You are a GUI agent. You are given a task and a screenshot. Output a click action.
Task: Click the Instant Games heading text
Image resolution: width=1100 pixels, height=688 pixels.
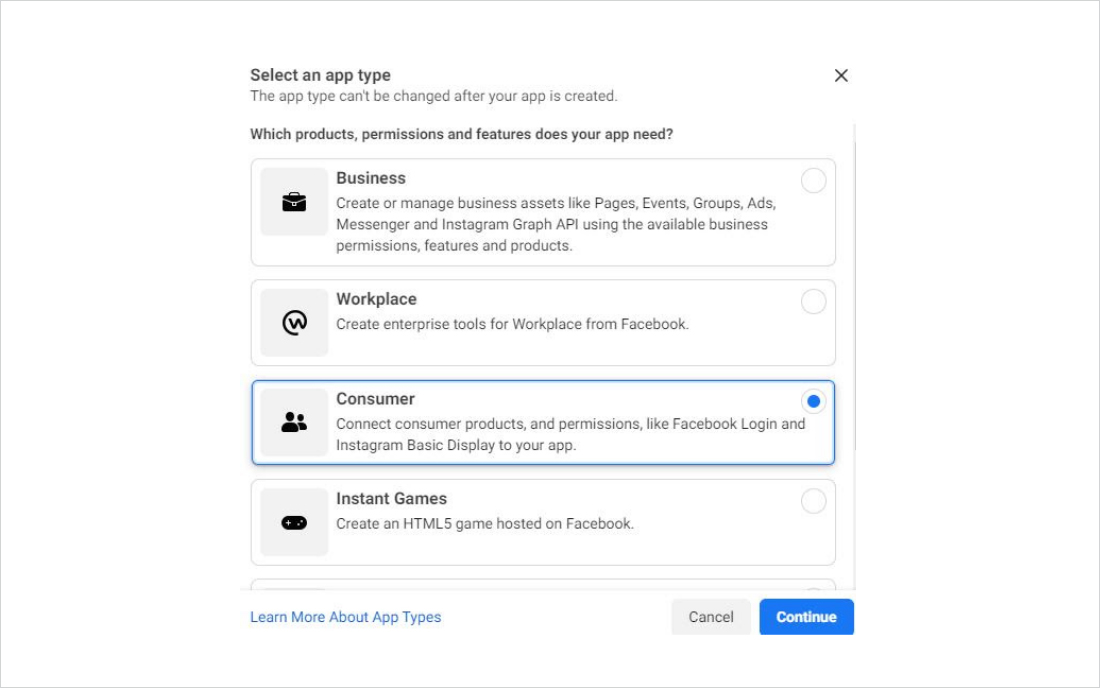click(391, 499)
